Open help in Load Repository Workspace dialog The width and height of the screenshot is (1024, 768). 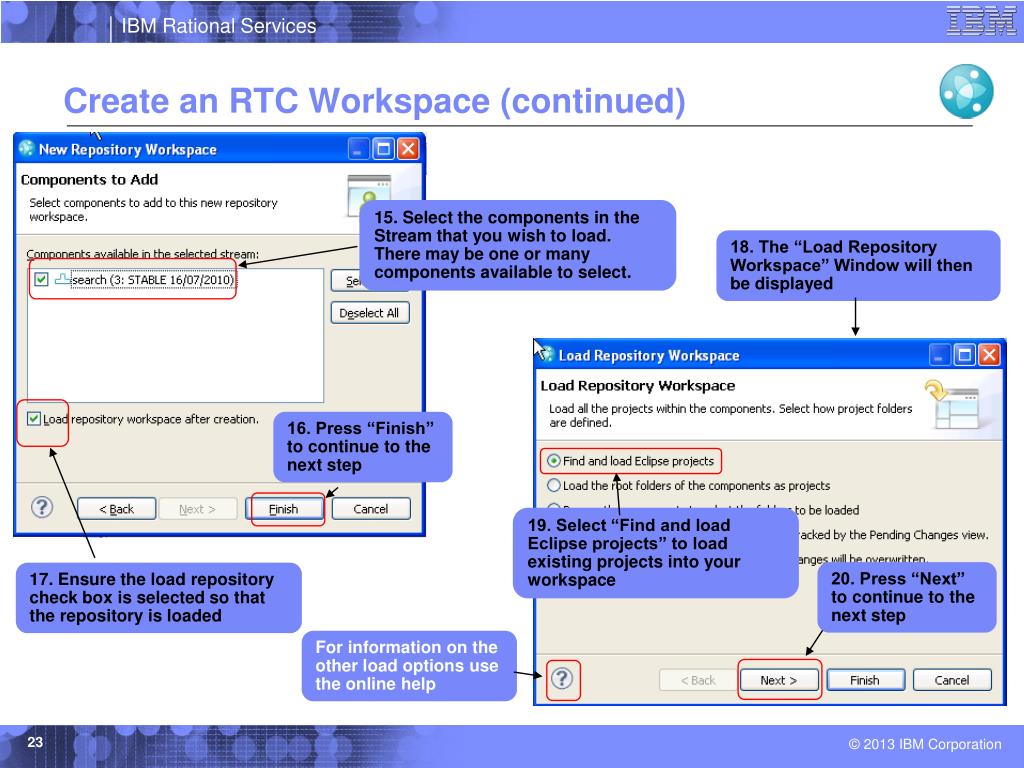(x=562, y=679)
